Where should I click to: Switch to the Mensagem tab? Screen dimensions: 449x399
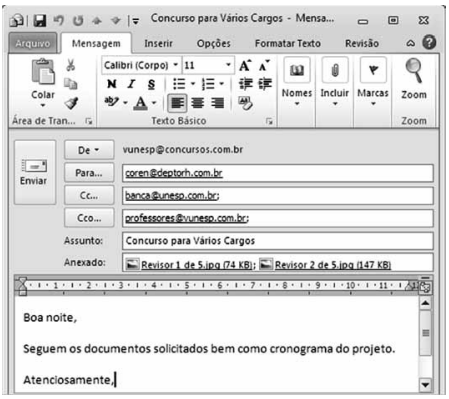coord(96,43)
